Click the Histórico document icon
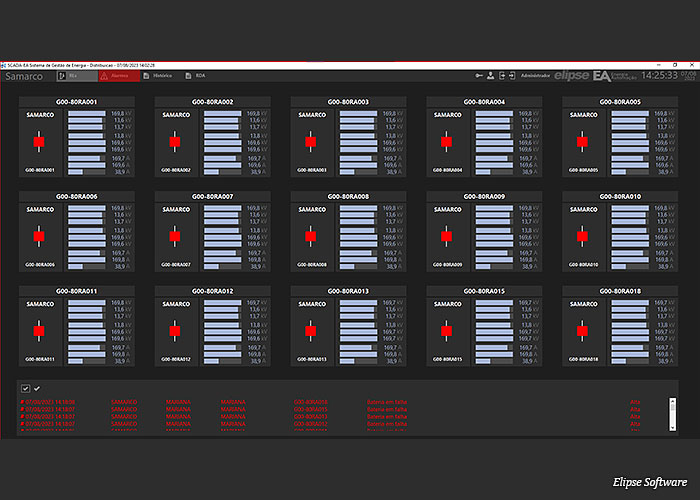The width and height of the screenshot is (700, 500). 146,76
